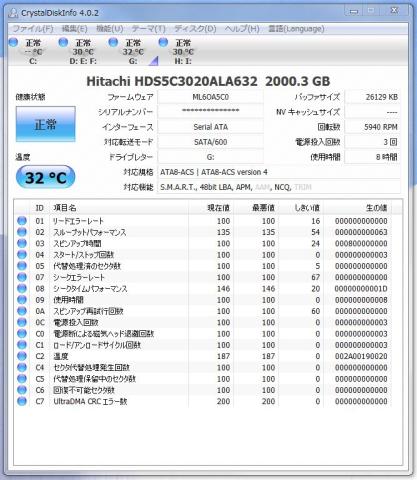This screenshot has width=417, height=480.
Task: Click the firmware field ML60A5C0
Action: 210,97
